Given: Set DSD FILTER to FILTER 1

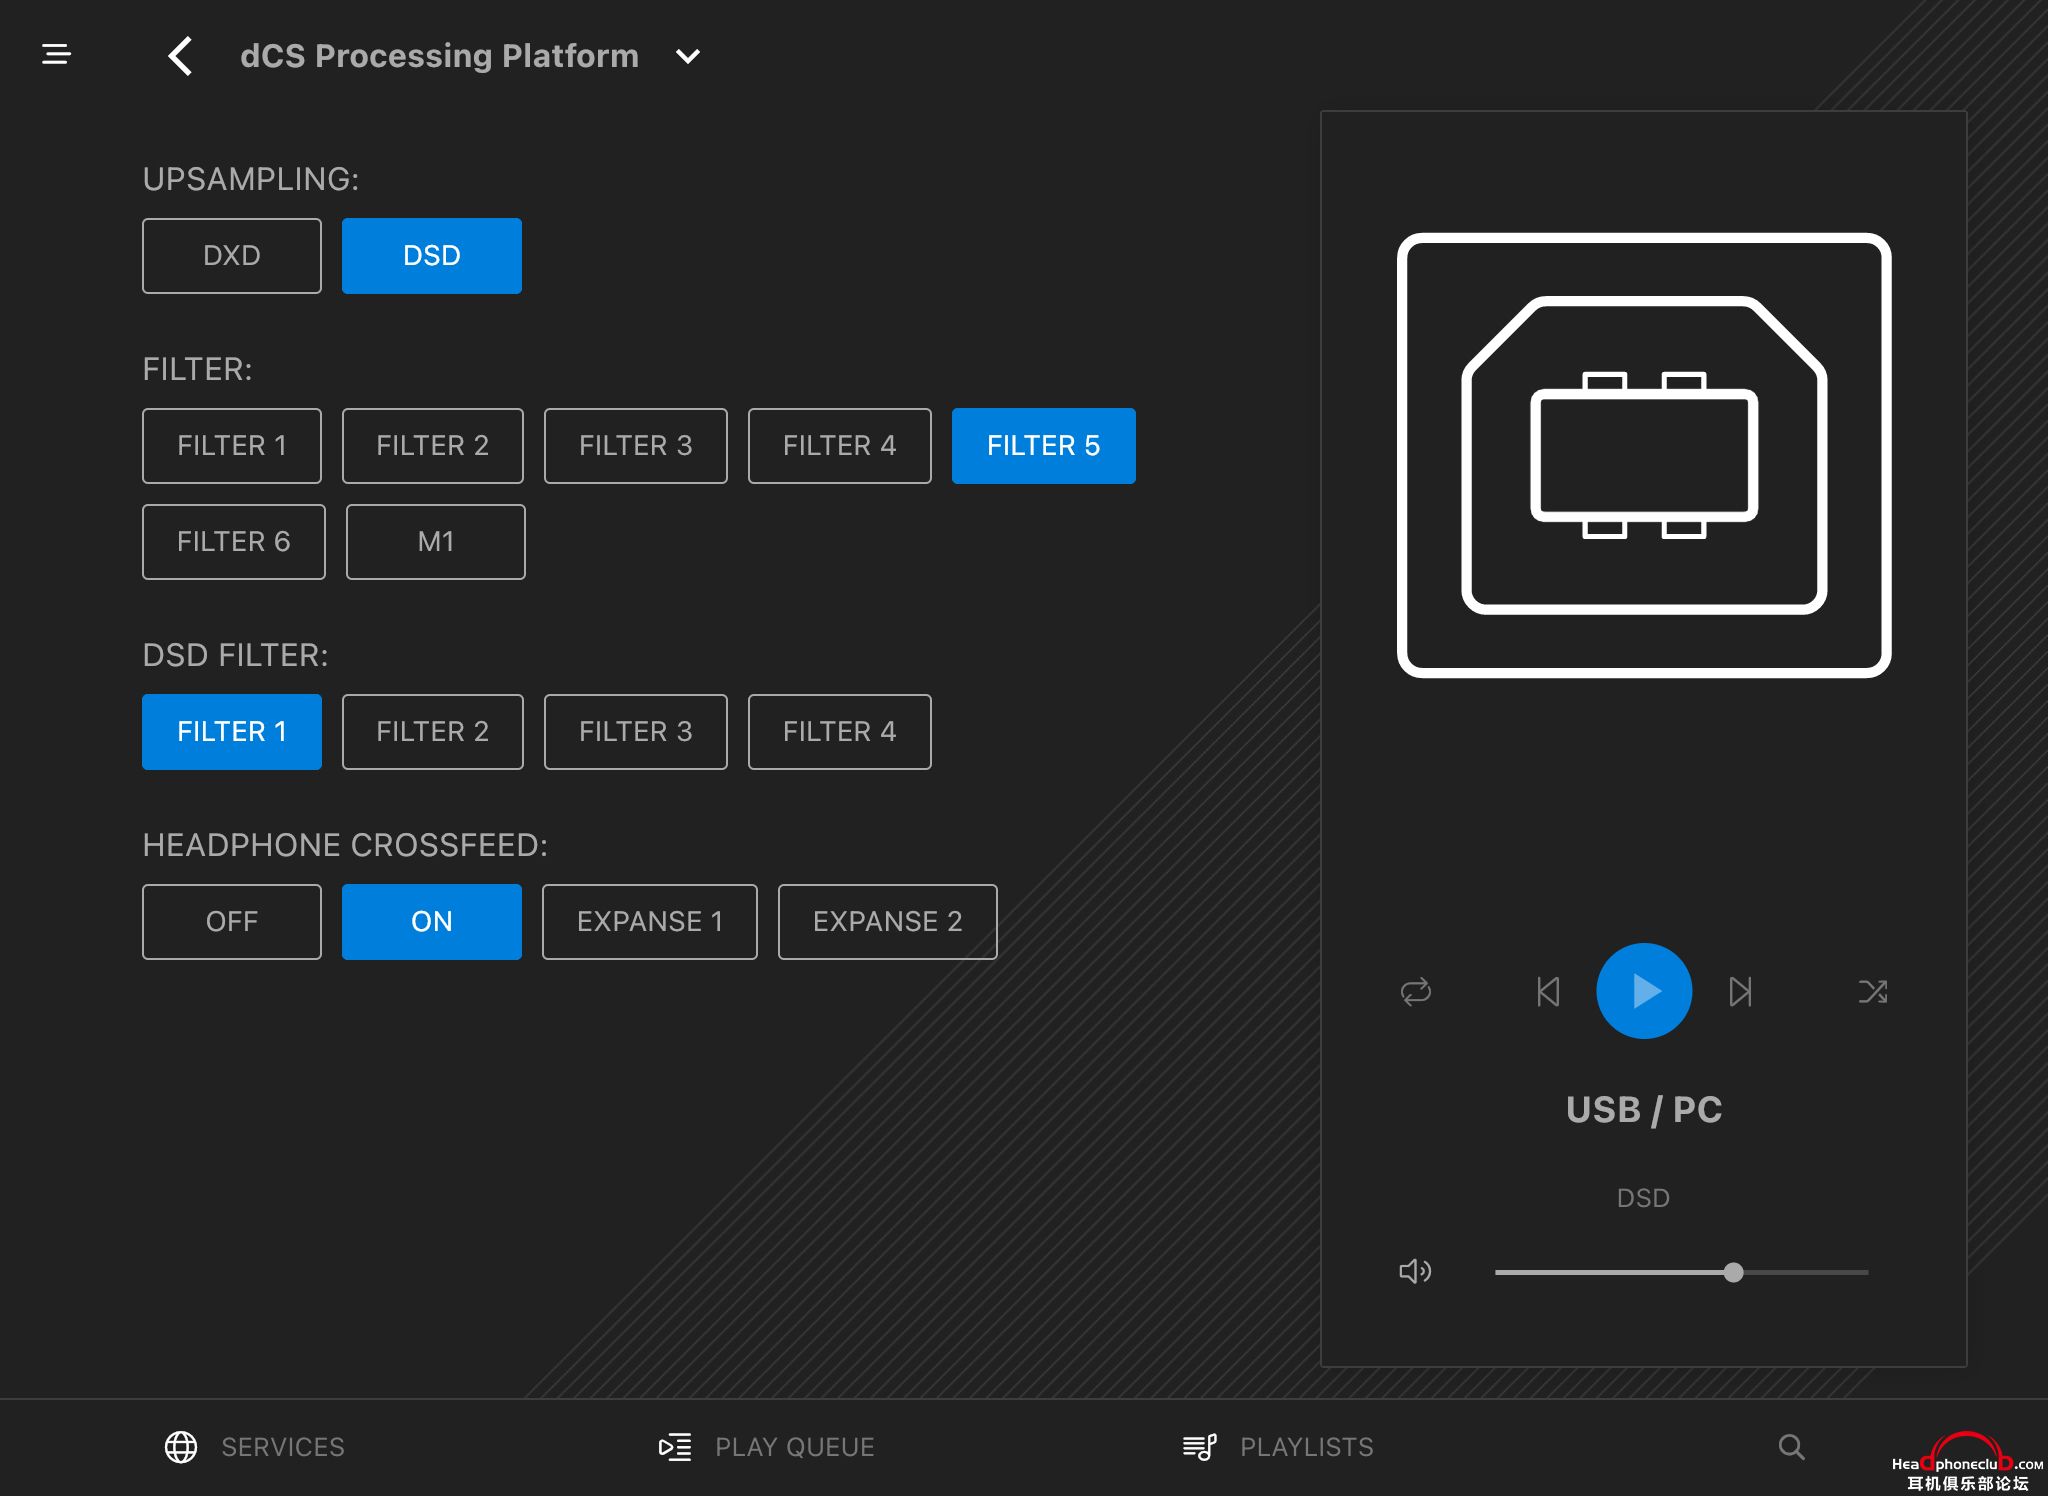Looking at the screenshot, I should [x=232, y=732].
